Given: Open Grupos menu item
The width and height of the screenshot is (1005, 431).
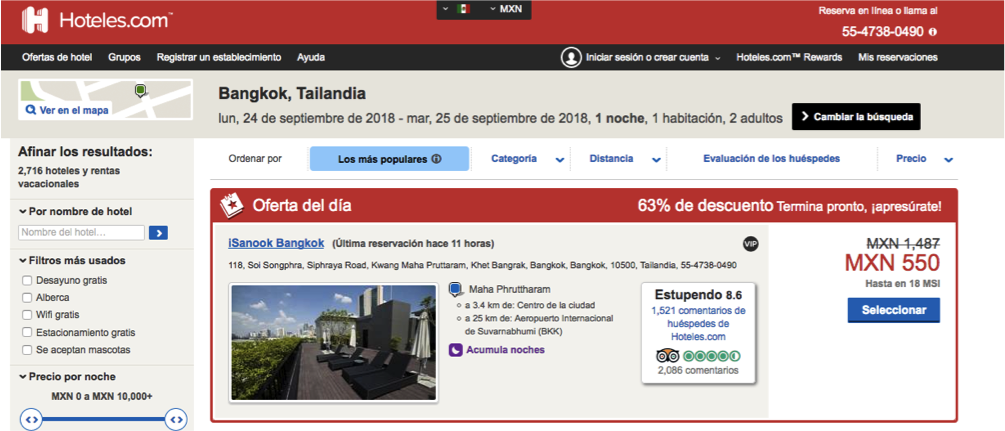Looking at the screenshot, I should [x=124, y=57].
